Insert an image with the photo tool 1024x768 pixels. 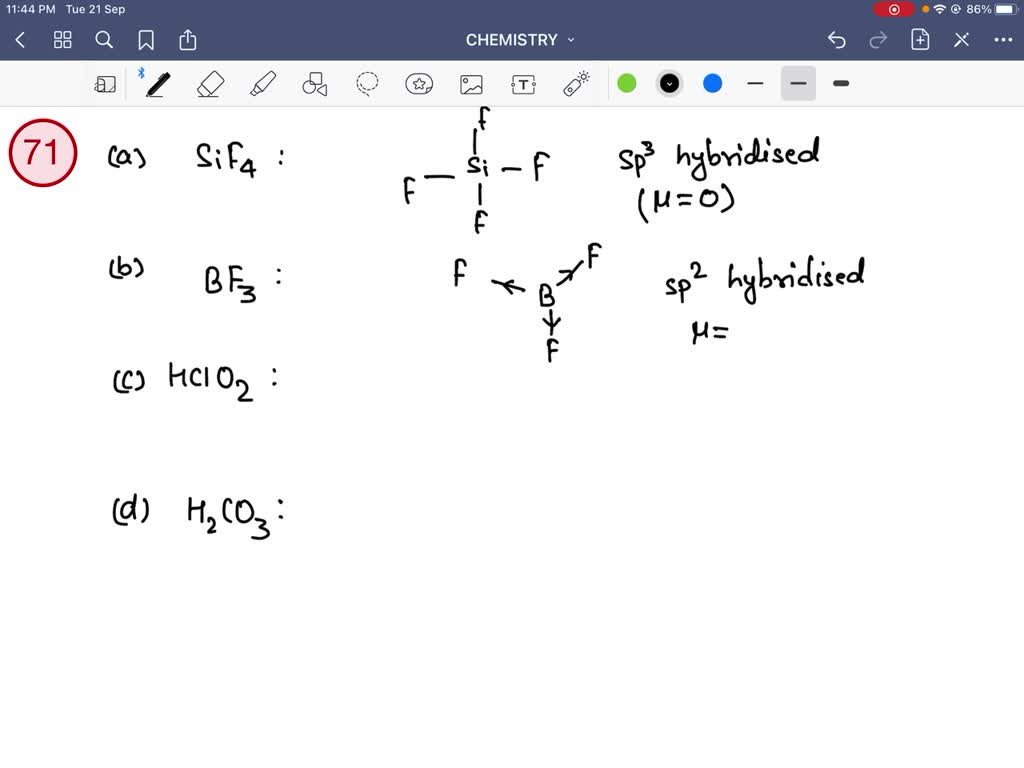pos(471,83)
